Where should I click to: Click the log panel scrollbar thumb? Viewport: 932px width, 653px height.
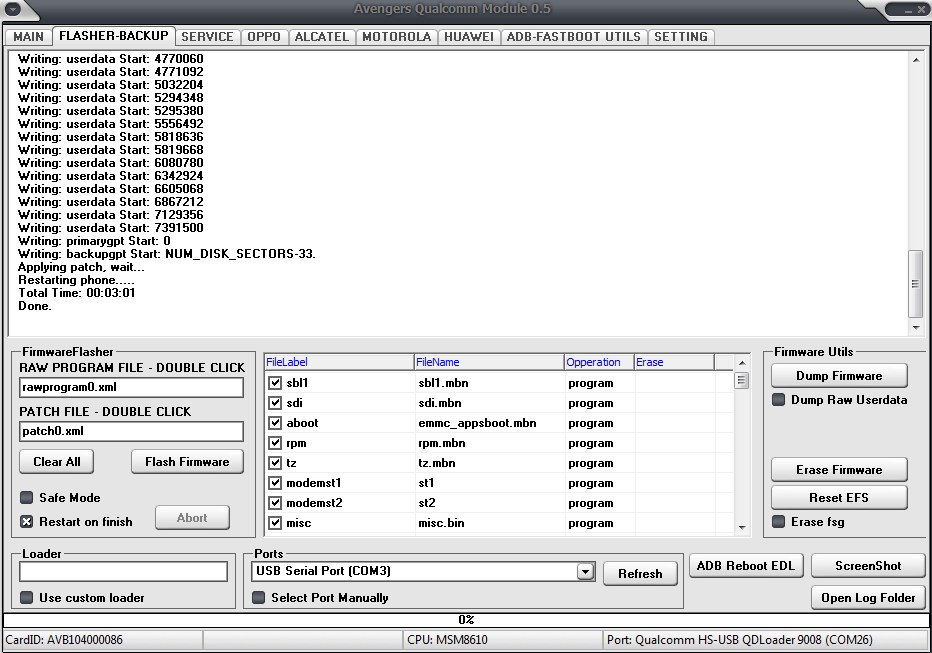(915, 284)
